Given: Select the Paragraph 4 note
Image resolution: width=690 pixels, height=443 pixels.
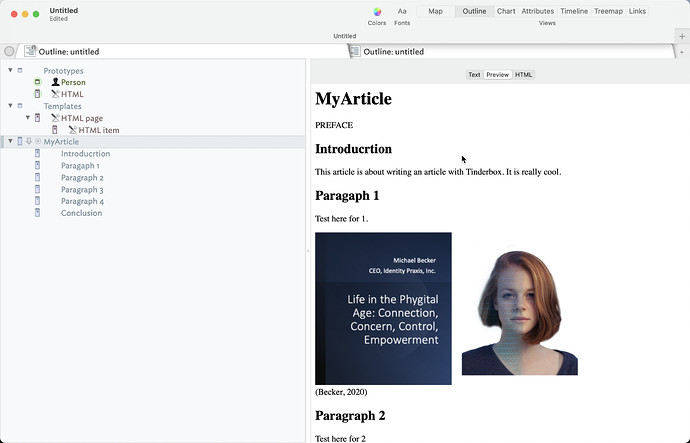Looking at the screenshot, I should (x=82, y=201).
